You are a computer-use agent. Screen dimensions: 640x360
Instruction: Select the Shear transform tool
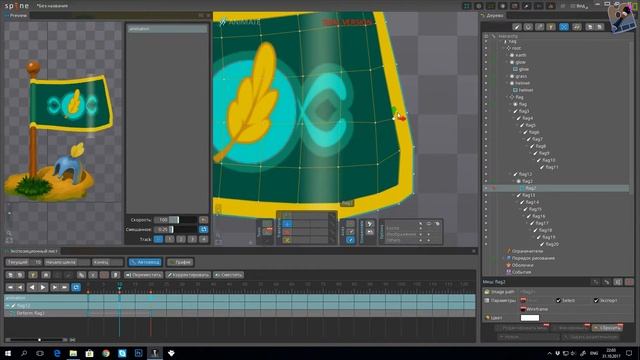tap(287, 240)
